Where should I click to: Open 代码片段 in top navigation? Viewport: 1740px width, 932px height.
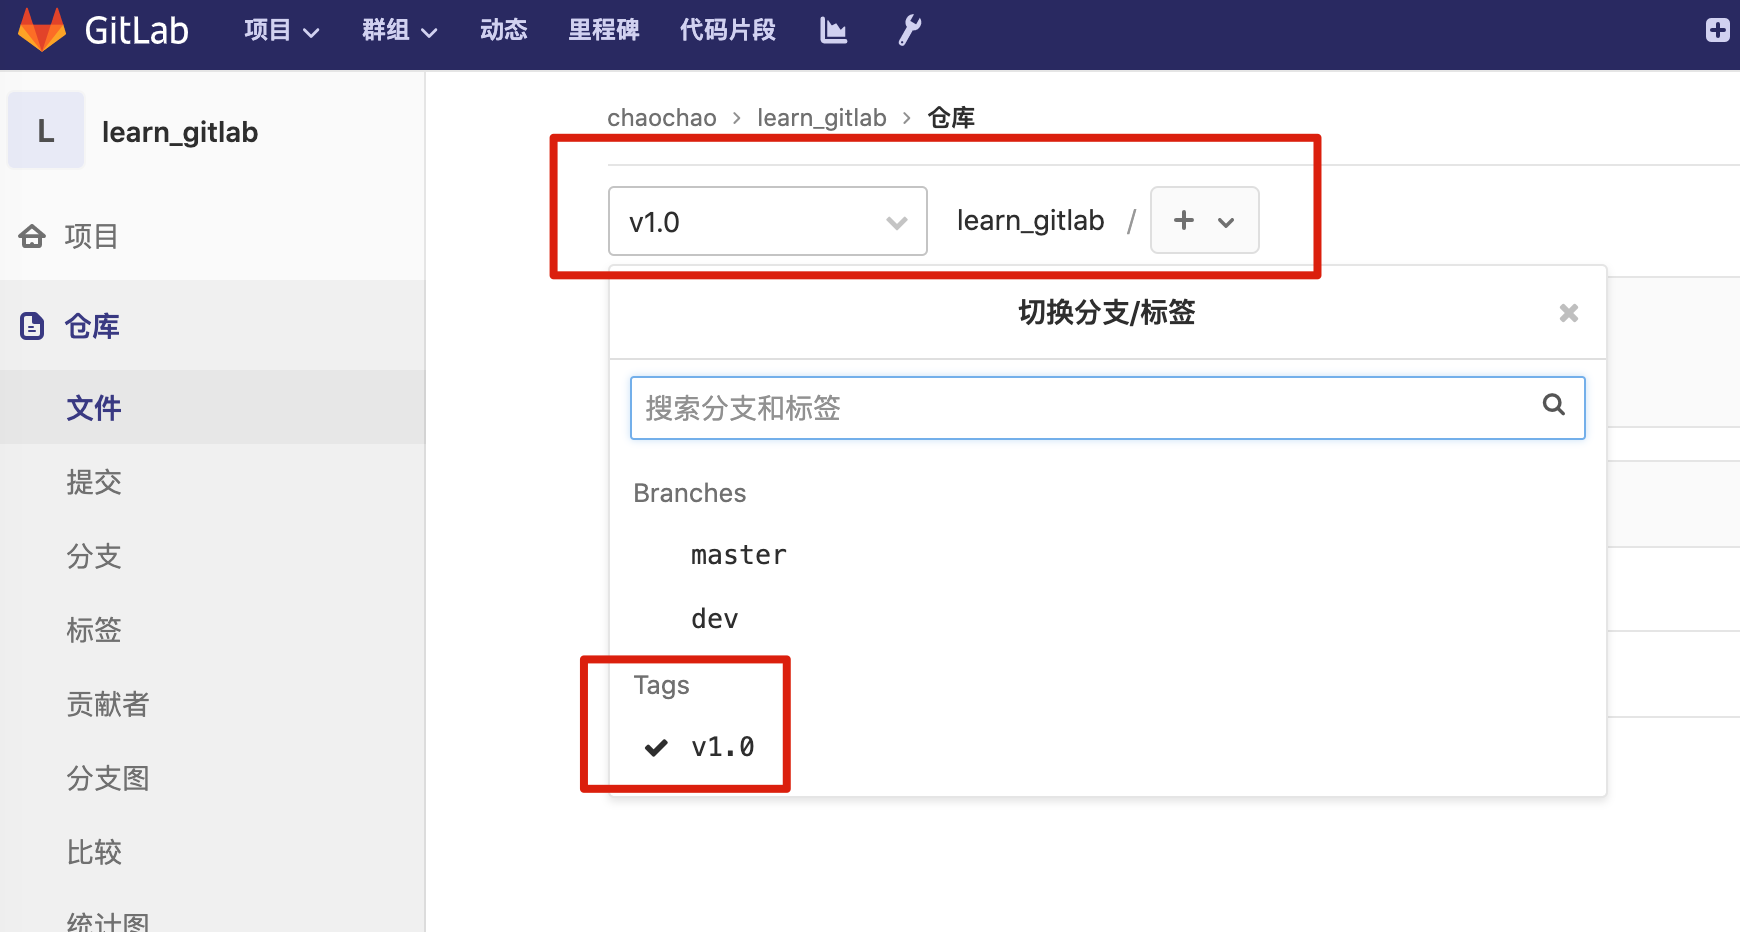click(727, 30)
